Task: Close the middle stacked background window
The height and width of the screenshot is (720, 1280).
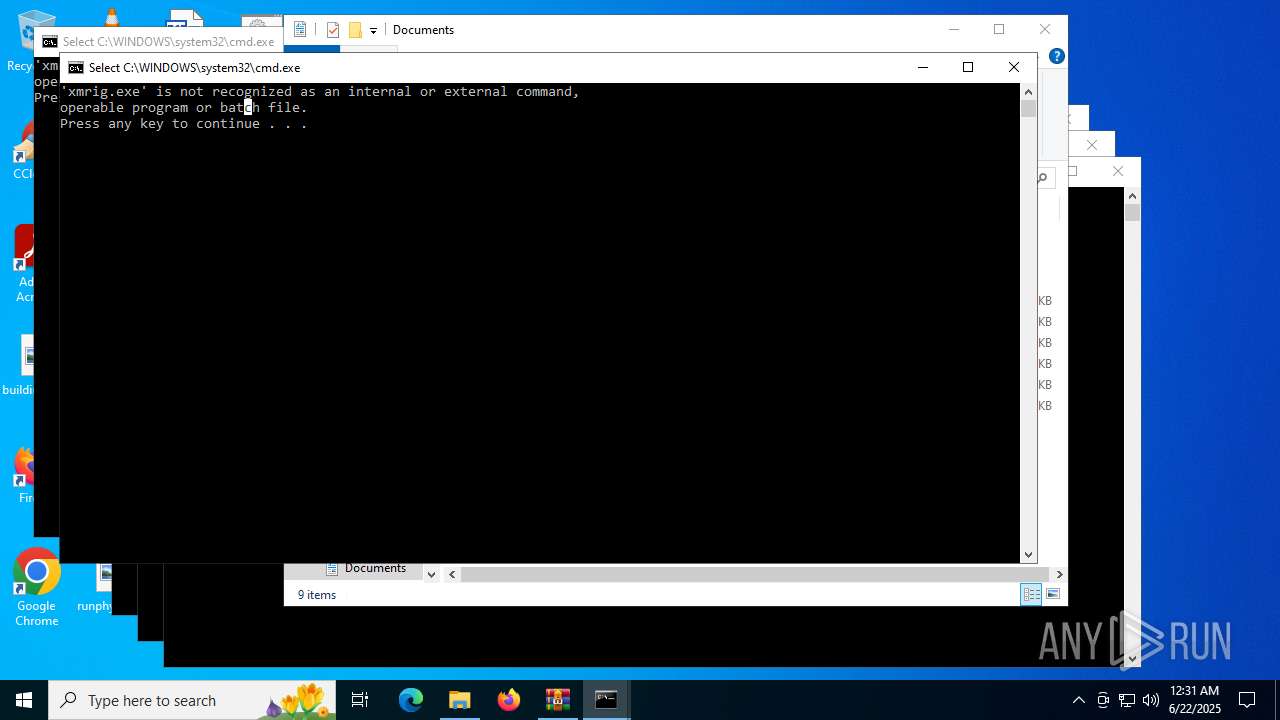Action: pyautogui.click(x=1092, y=145)
